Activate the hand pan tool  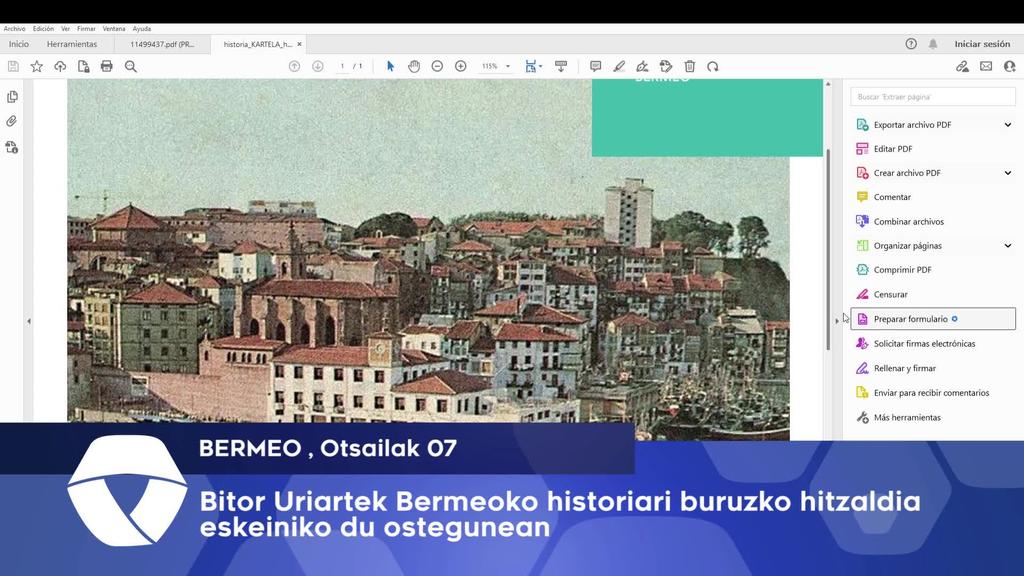click(x=414, y=66)
